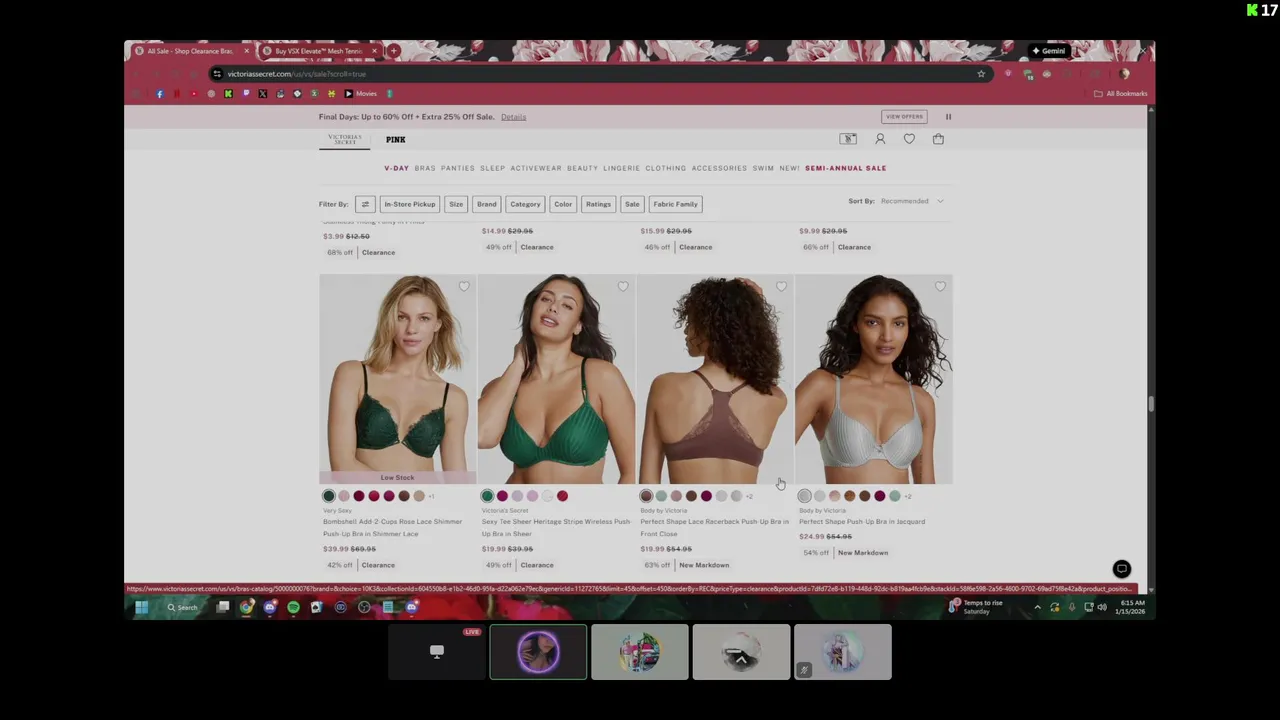Viewport: 1280px width, 720px height.
Task: Select the gray swatch on Jacquard bra
Action: [805, 496]
